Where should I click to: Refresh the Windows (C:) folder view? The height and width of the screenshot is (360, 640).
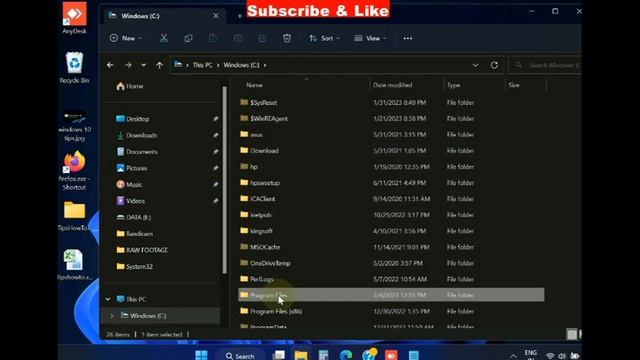coord(494,65)
